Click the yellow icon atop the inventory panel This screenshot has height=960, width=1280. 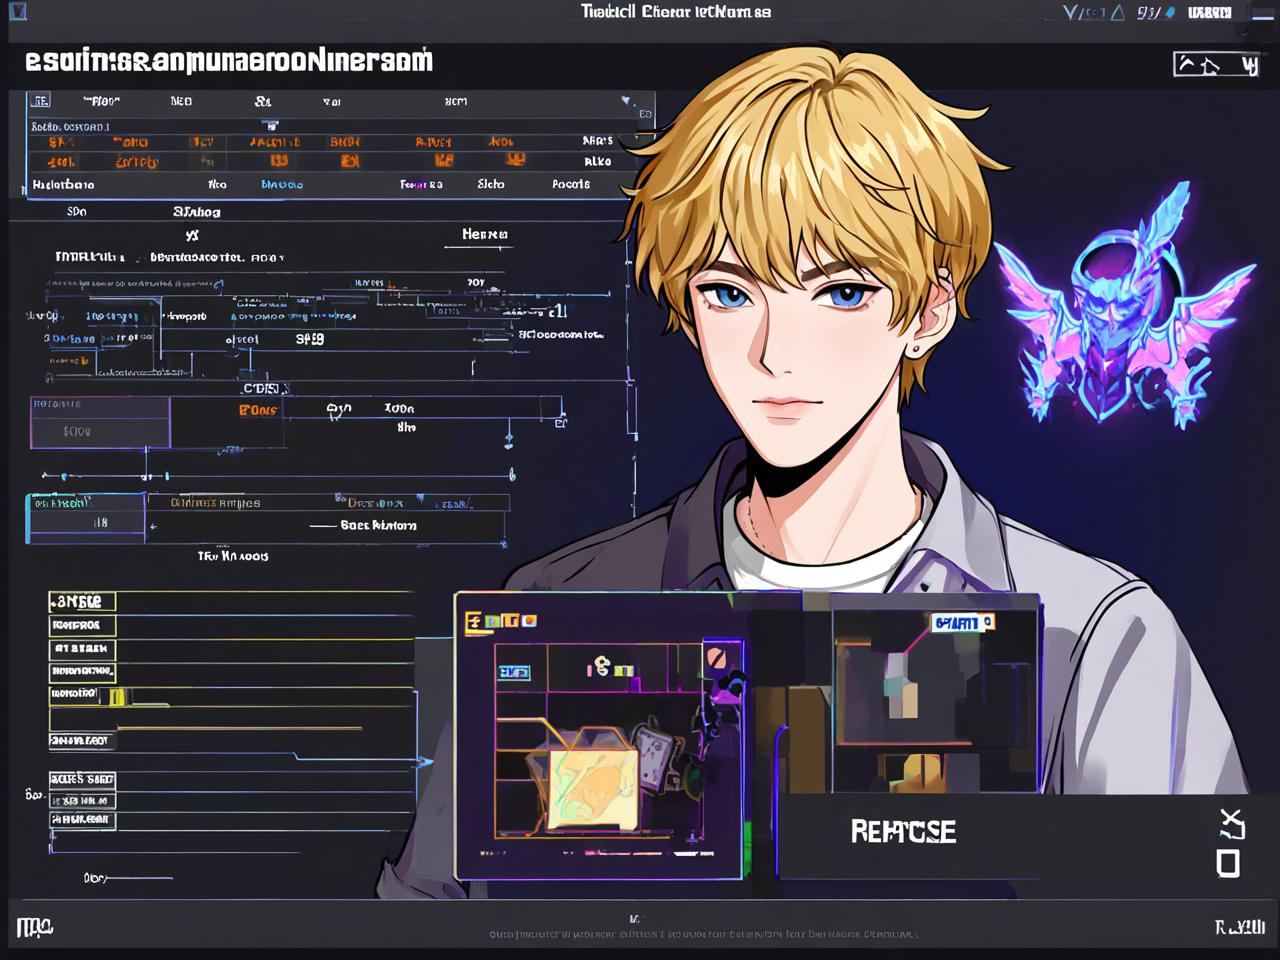click(x=473, y=623)
